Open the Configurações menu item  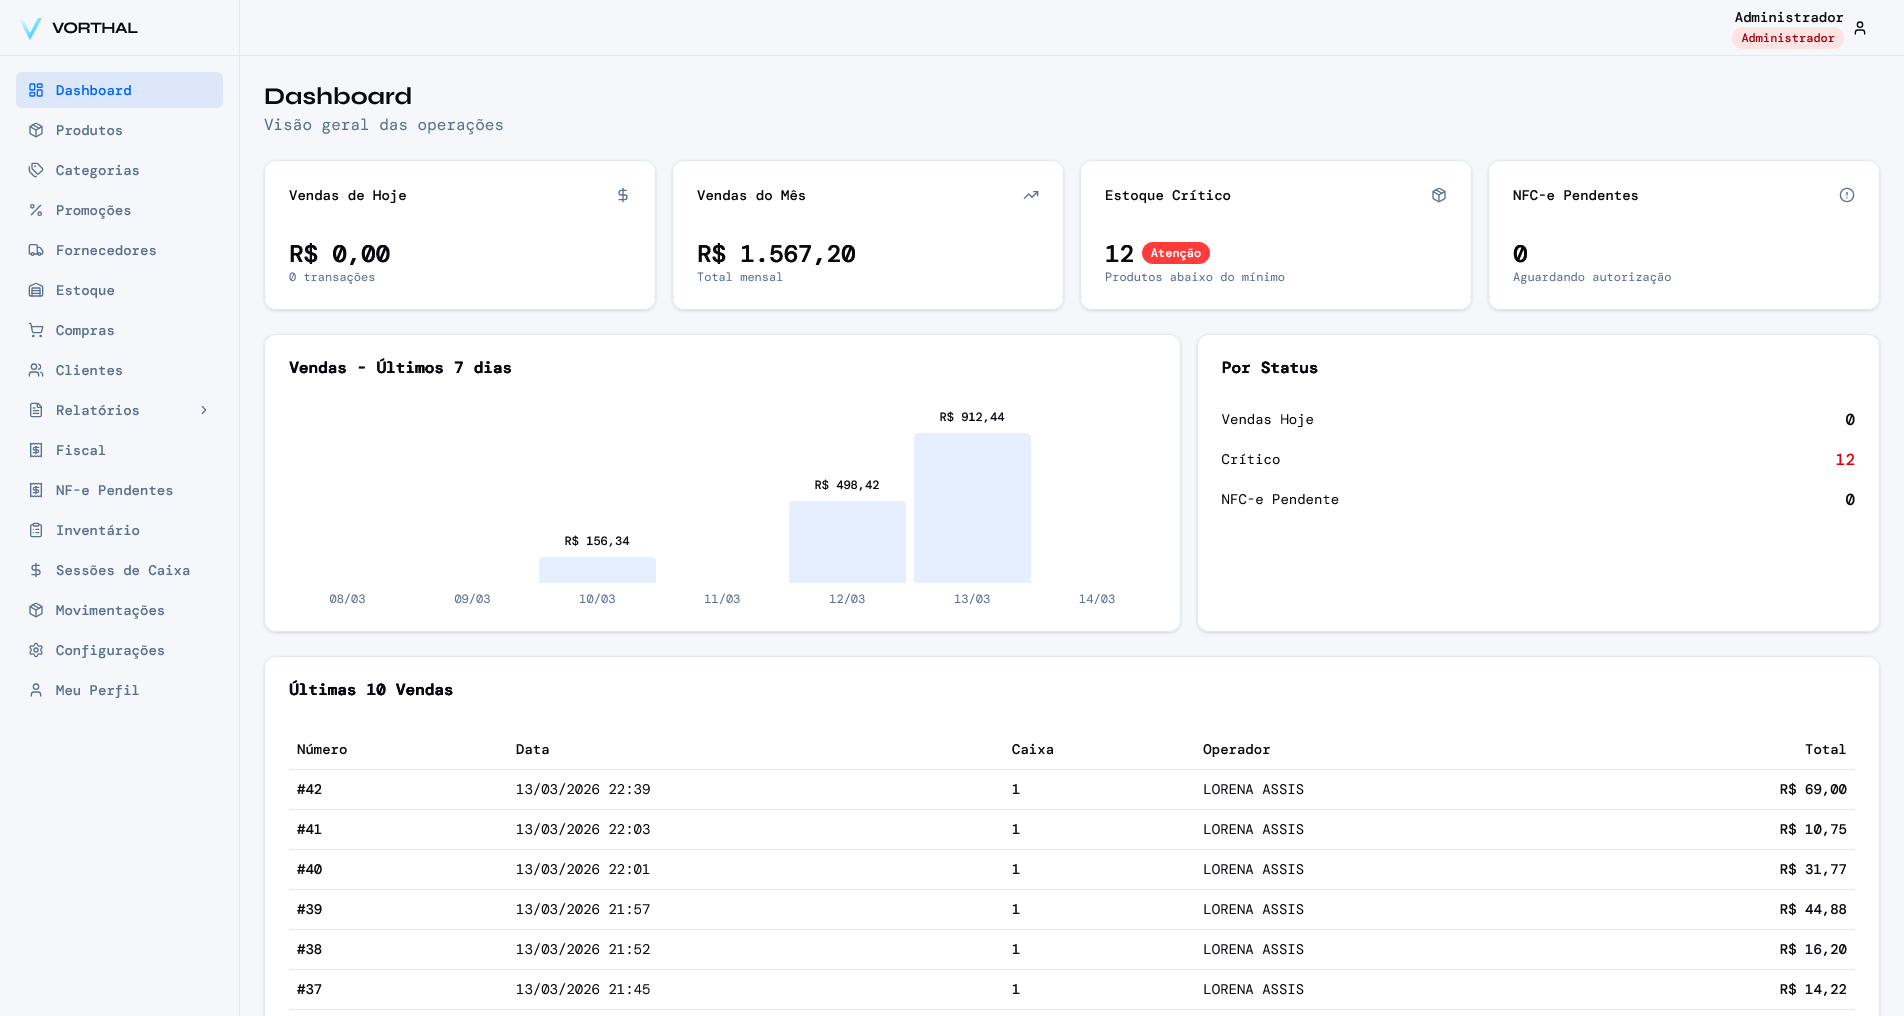(110, 650)
